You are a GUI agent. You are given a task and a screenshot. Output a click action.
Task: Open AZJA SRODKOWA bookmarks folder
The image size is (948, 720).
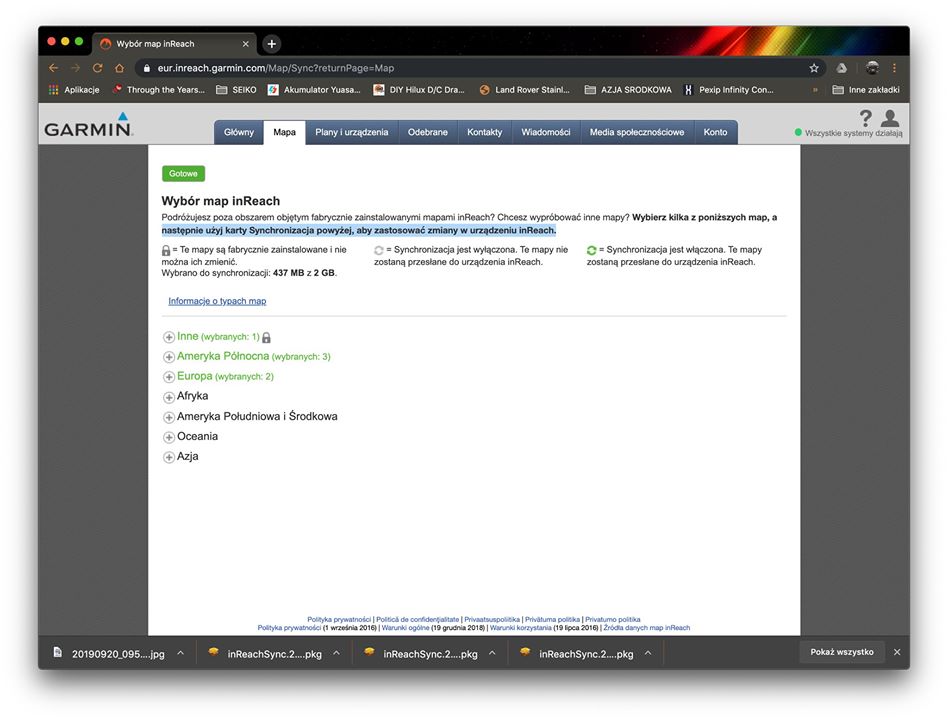(628, 89)
